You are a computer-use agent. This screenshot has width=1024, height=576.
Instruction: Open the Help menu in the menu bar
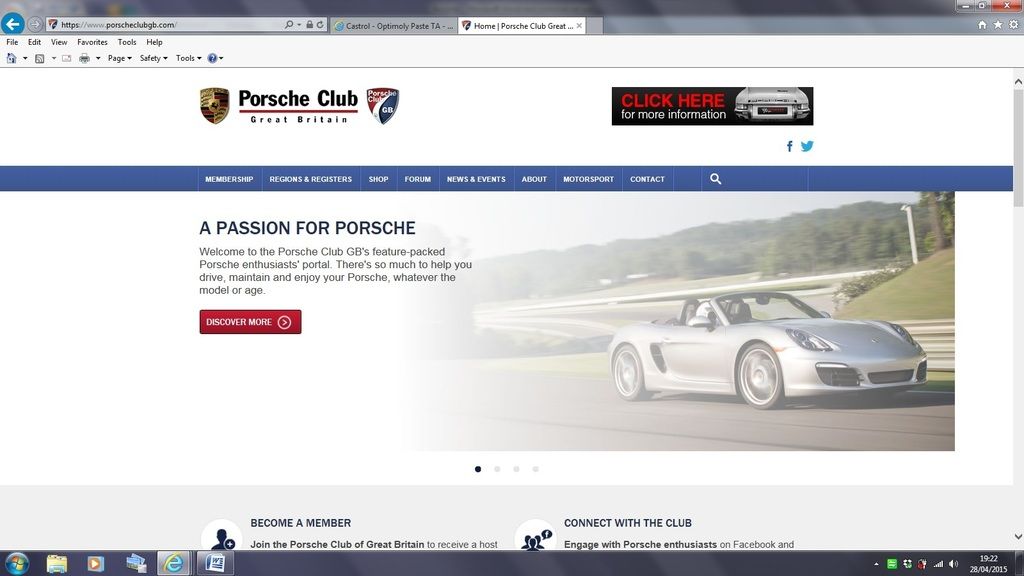coord(154,42)
